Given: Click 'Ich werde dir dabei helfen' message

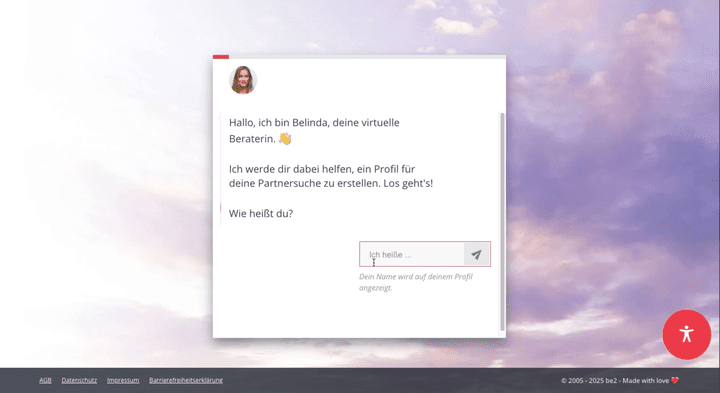Looking at the screenshot, I should click(331, 176).
